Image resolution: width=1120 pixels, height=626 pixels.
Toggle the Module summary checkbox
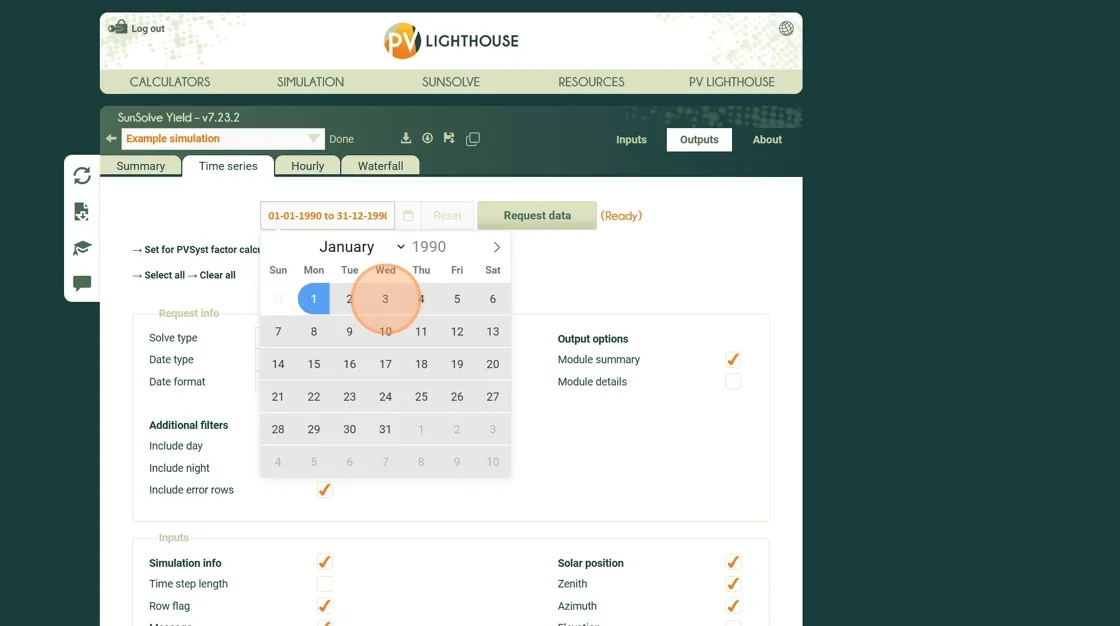733,360
